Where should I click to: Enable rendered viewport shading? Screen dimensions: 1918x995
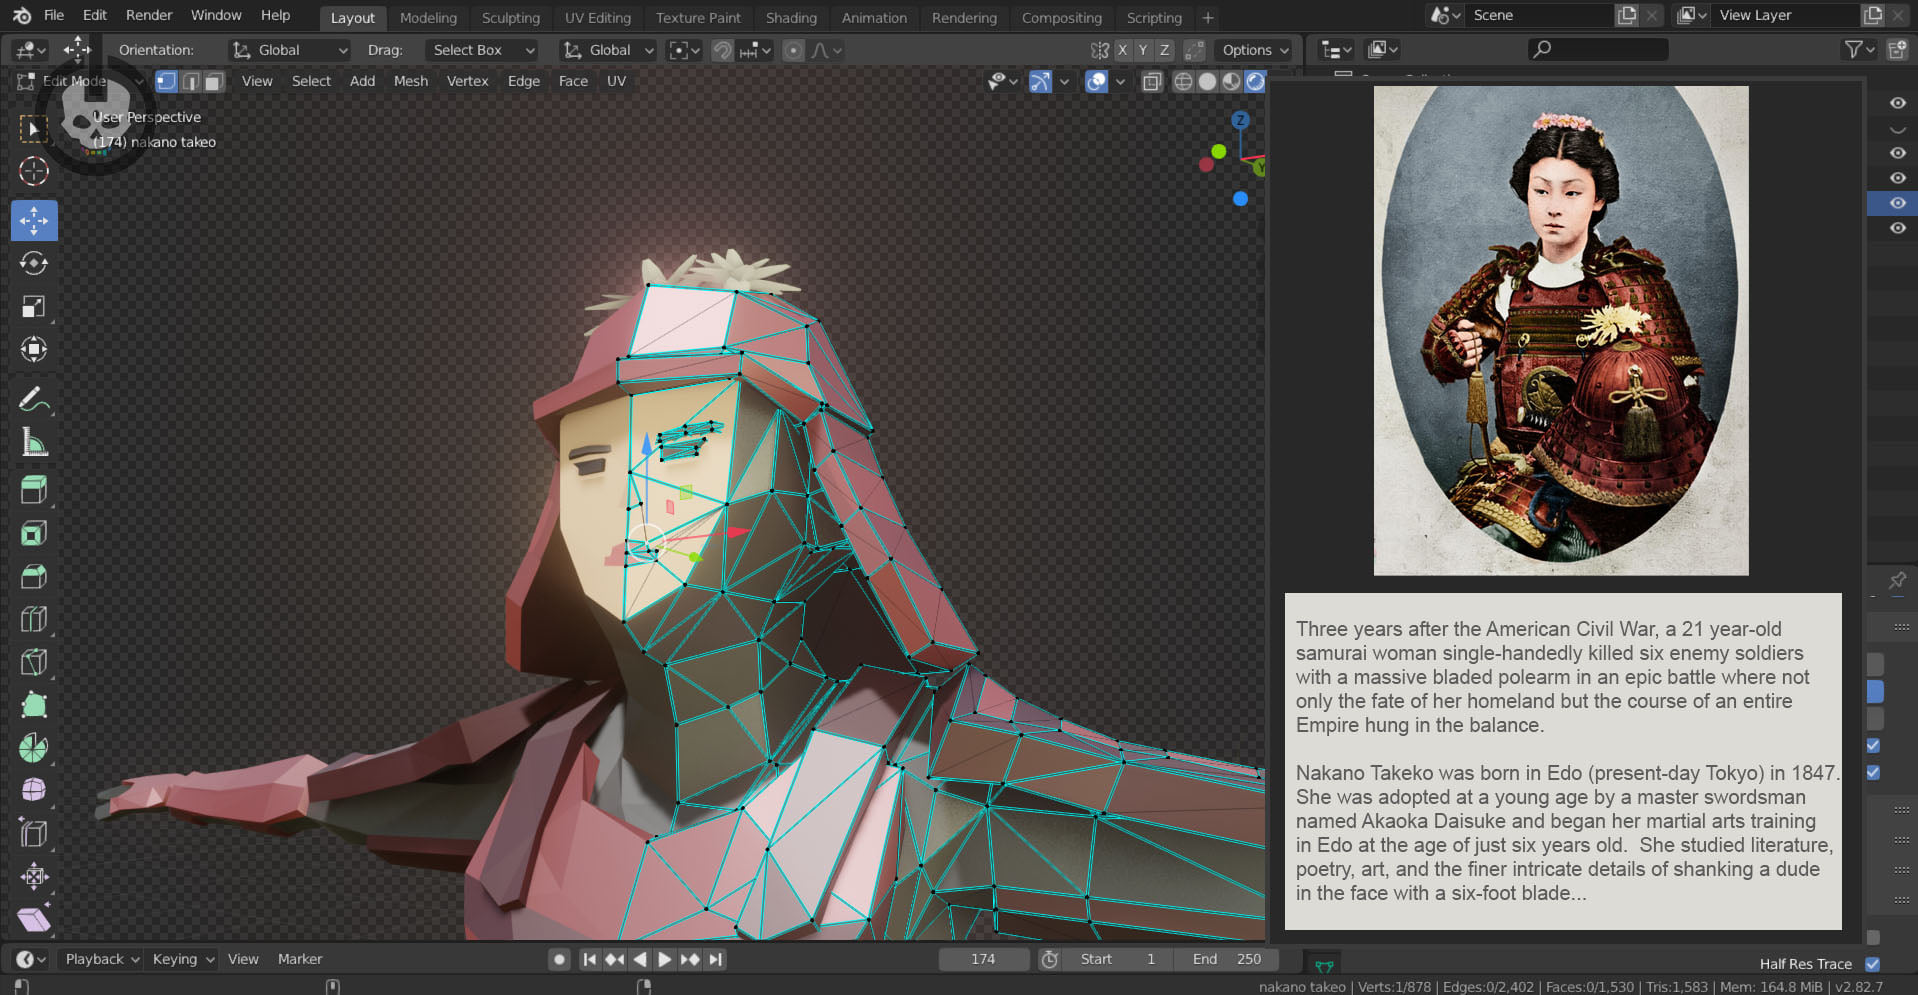point(1256,81)
